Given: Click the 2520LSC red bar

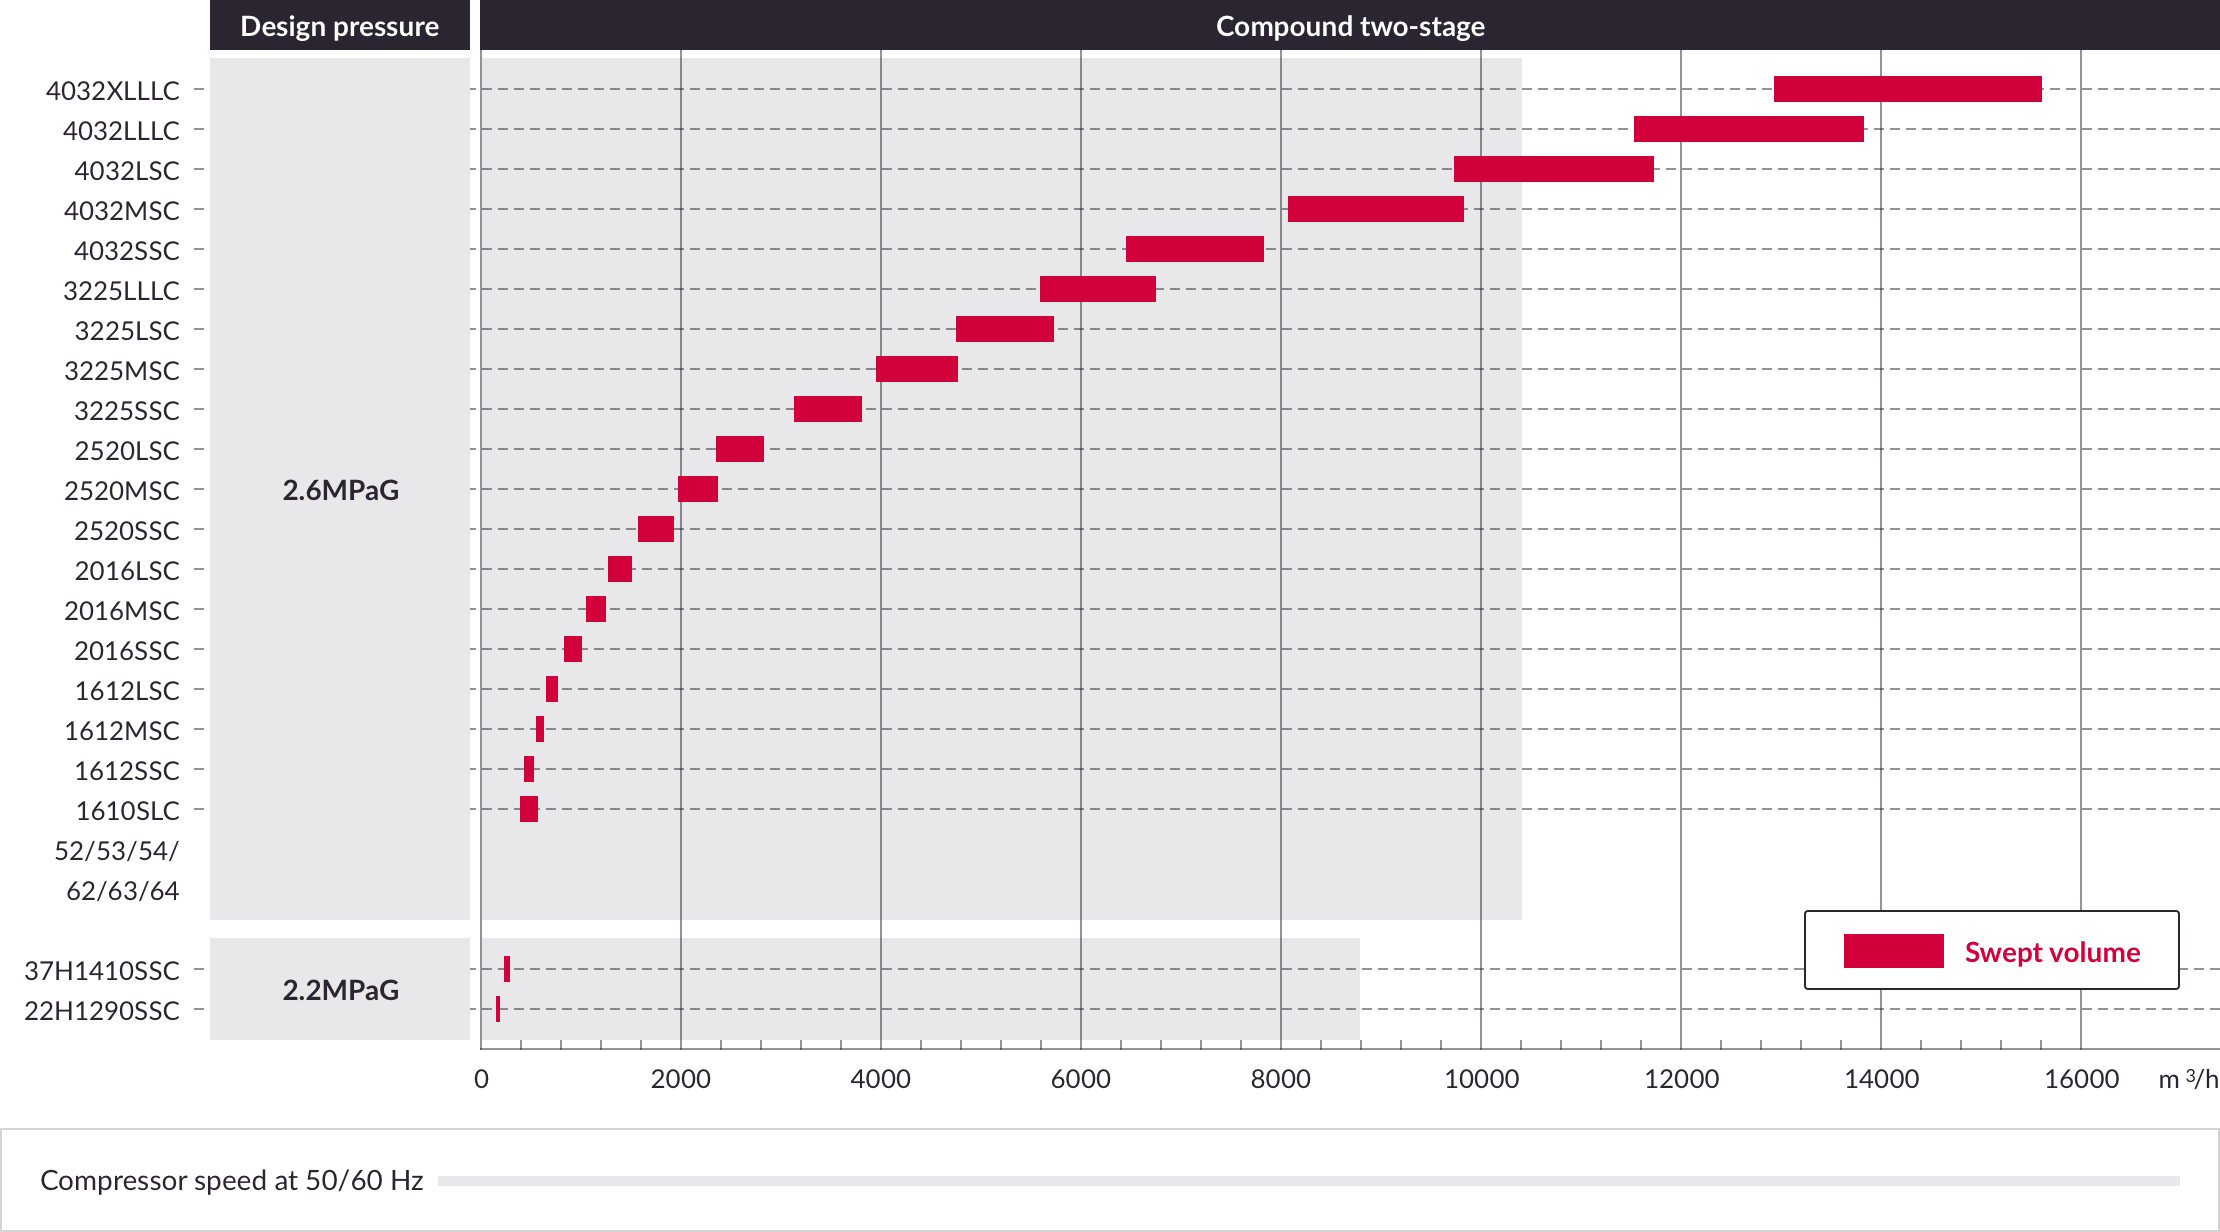Looking at the screenshot, I should [x=739, y=449].
